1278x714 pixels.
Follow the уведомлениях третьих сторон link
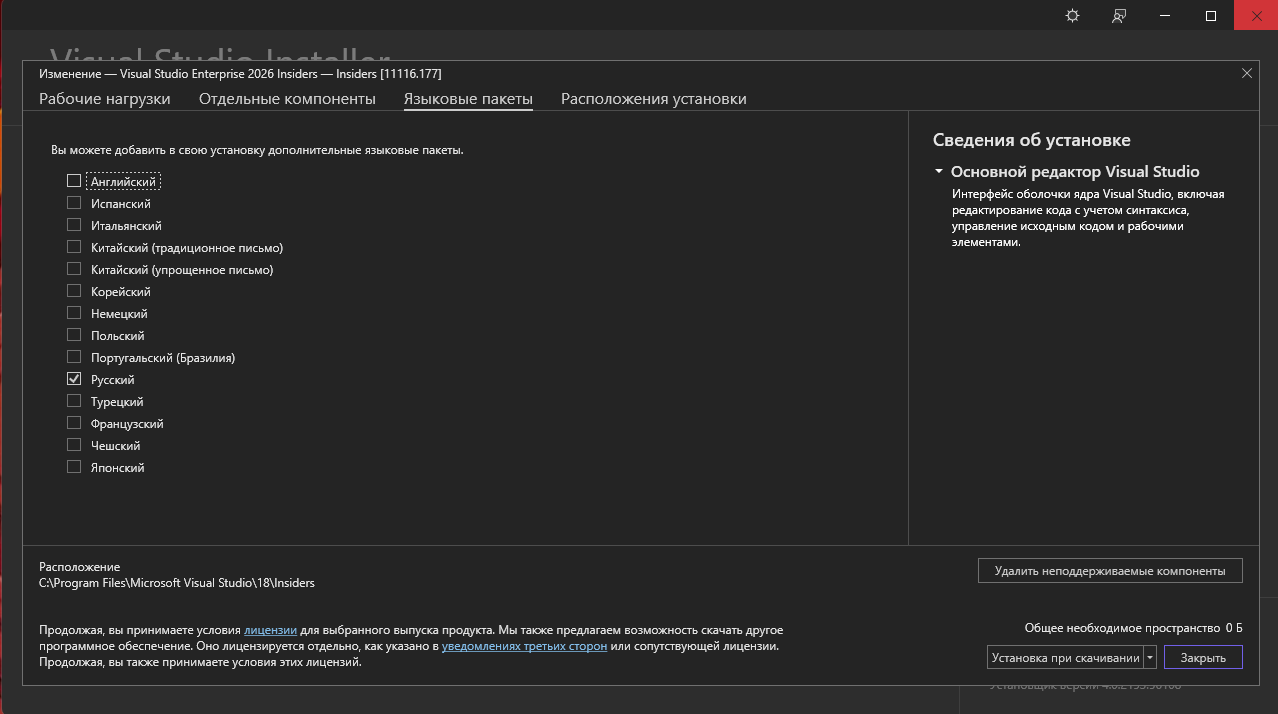(x=524, y=646)
